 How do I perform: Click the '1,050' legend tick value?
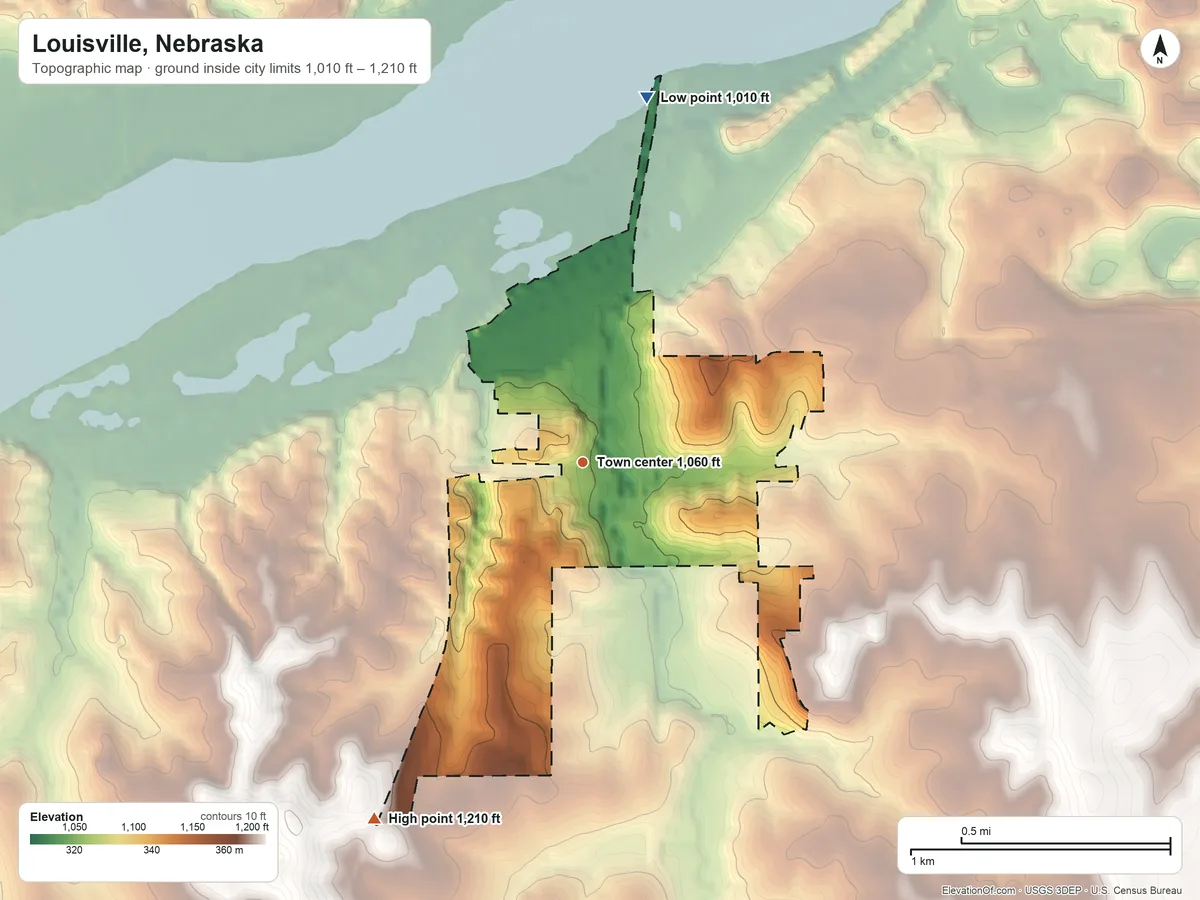click(75, 828)
